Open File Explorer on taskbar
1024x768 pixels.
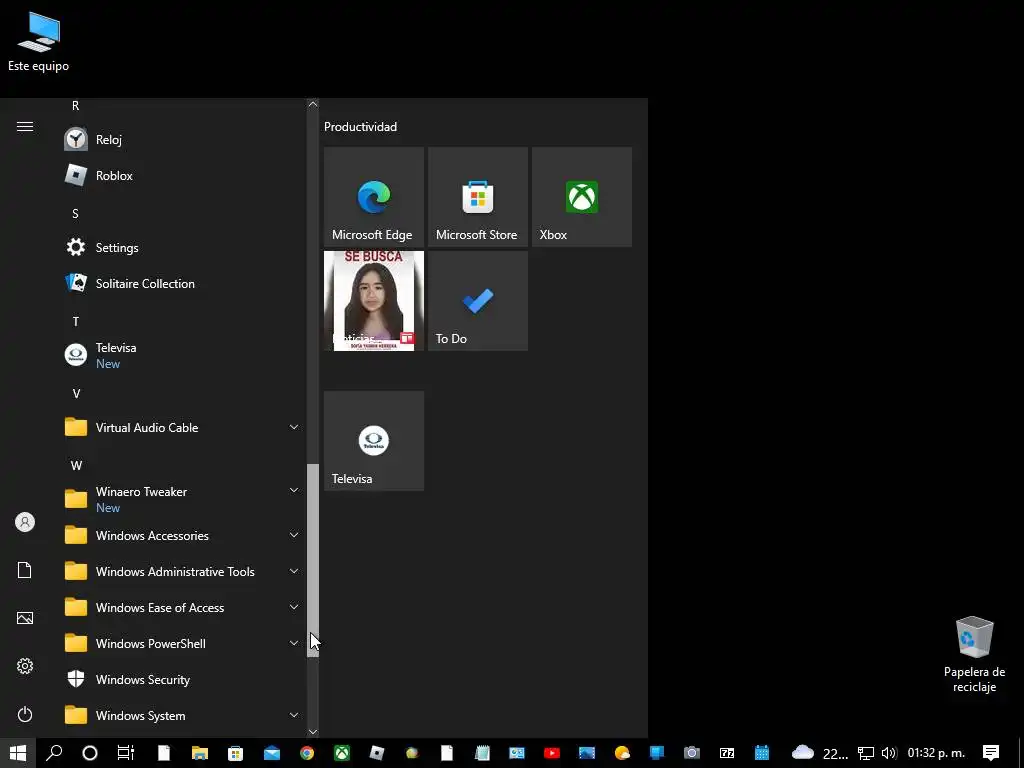[199, 753]
